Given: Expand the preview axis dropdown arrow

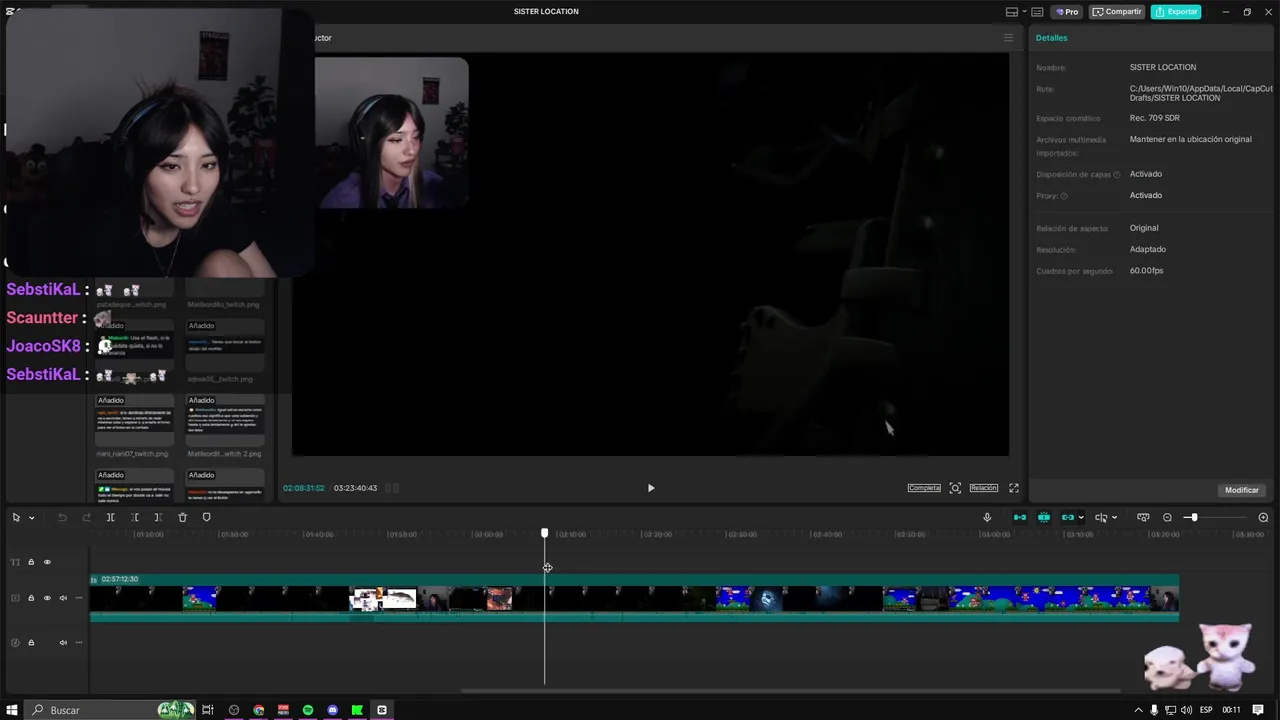Looking at the screenshot, I should coord(1114,518).
